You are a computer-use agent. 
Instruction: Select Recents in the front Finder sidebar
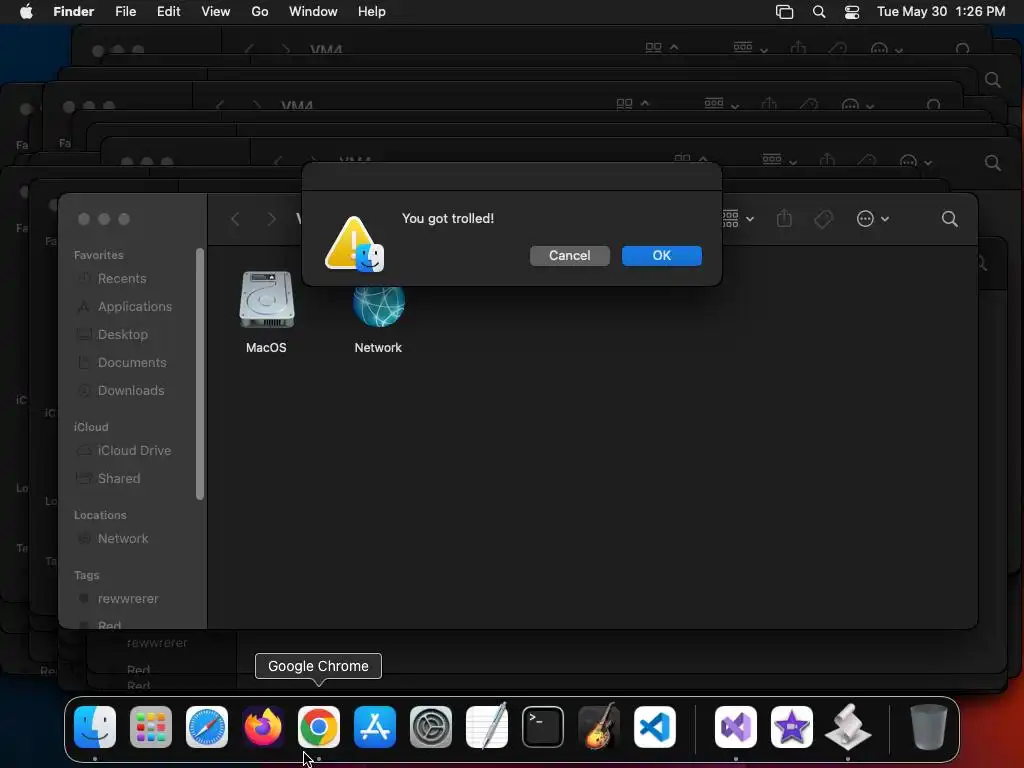click(121, 278)
